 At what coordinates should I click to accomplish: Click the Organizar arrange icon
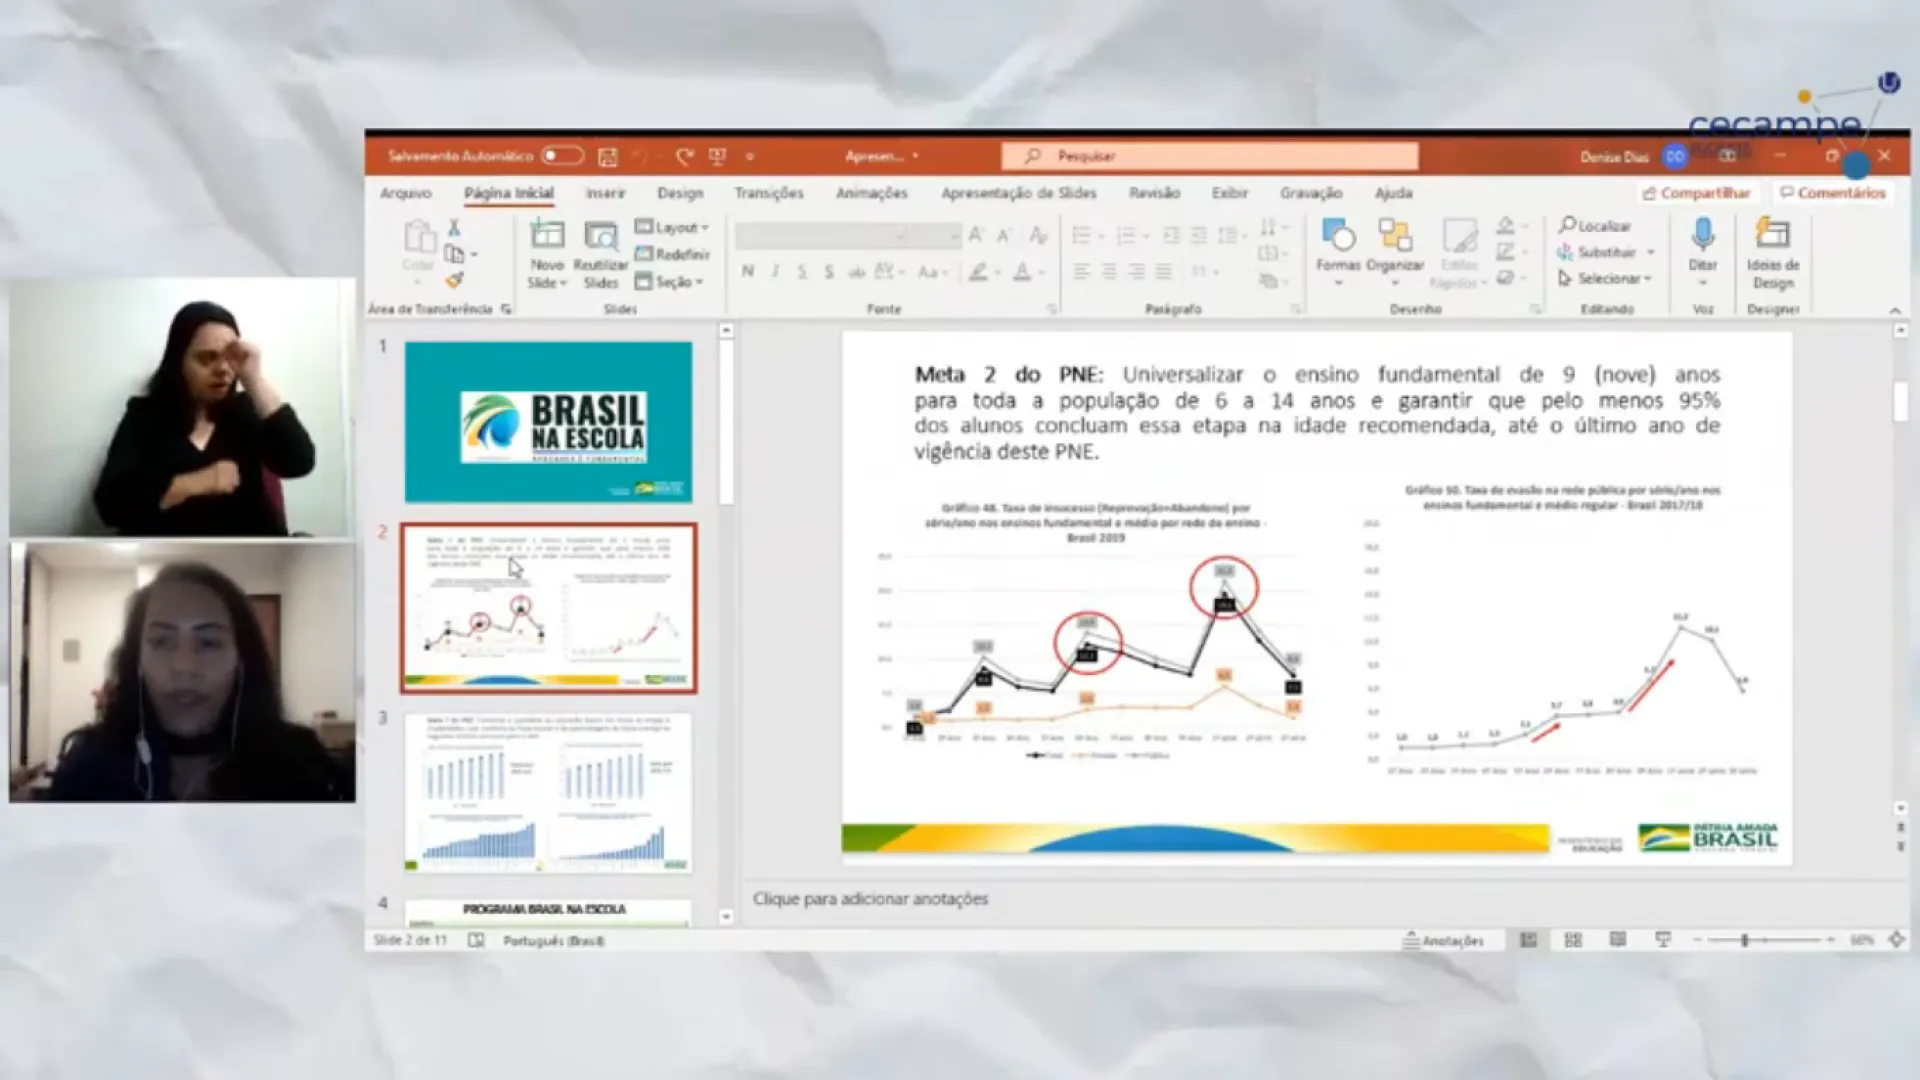[1394, 237]
